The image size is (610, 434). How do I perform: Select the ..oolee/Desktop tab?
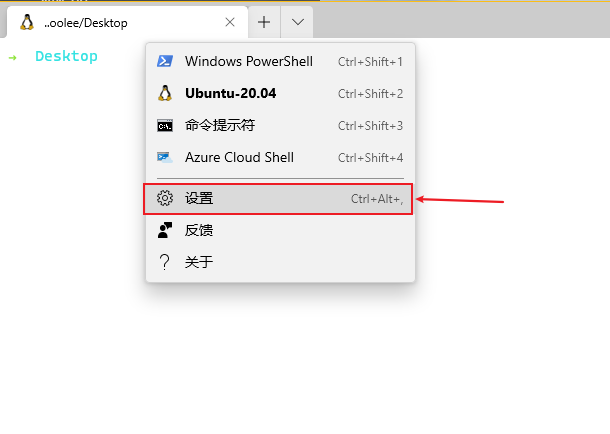pos(127,22)
